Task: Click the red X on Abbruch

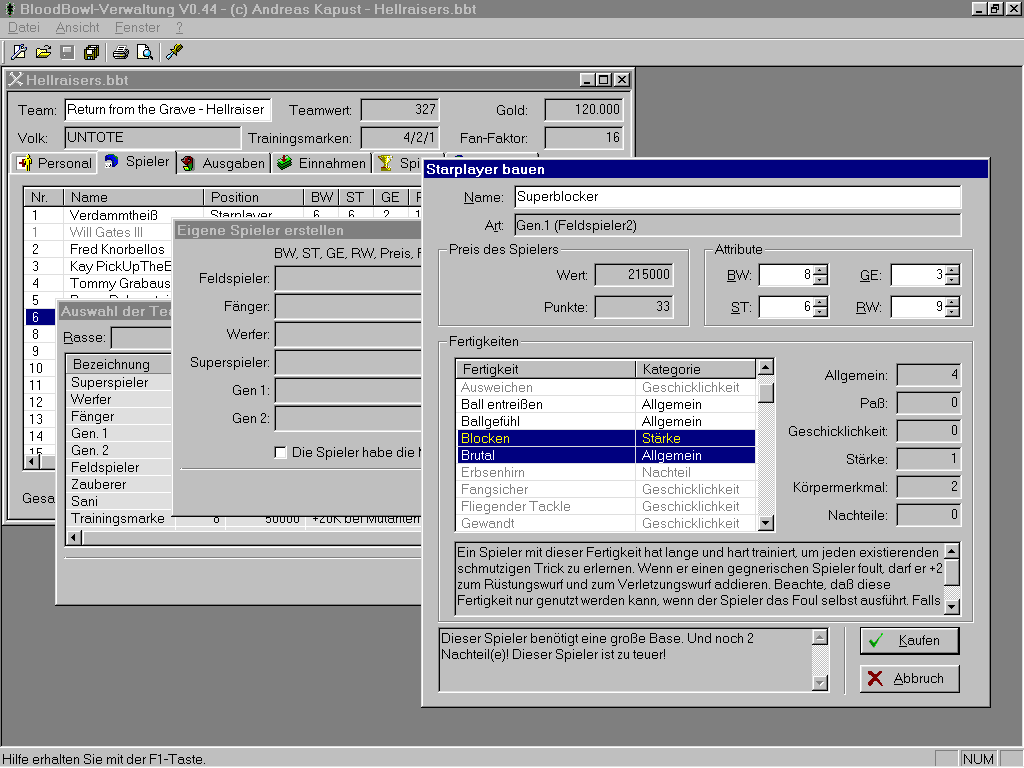Action: pos(876,678)
